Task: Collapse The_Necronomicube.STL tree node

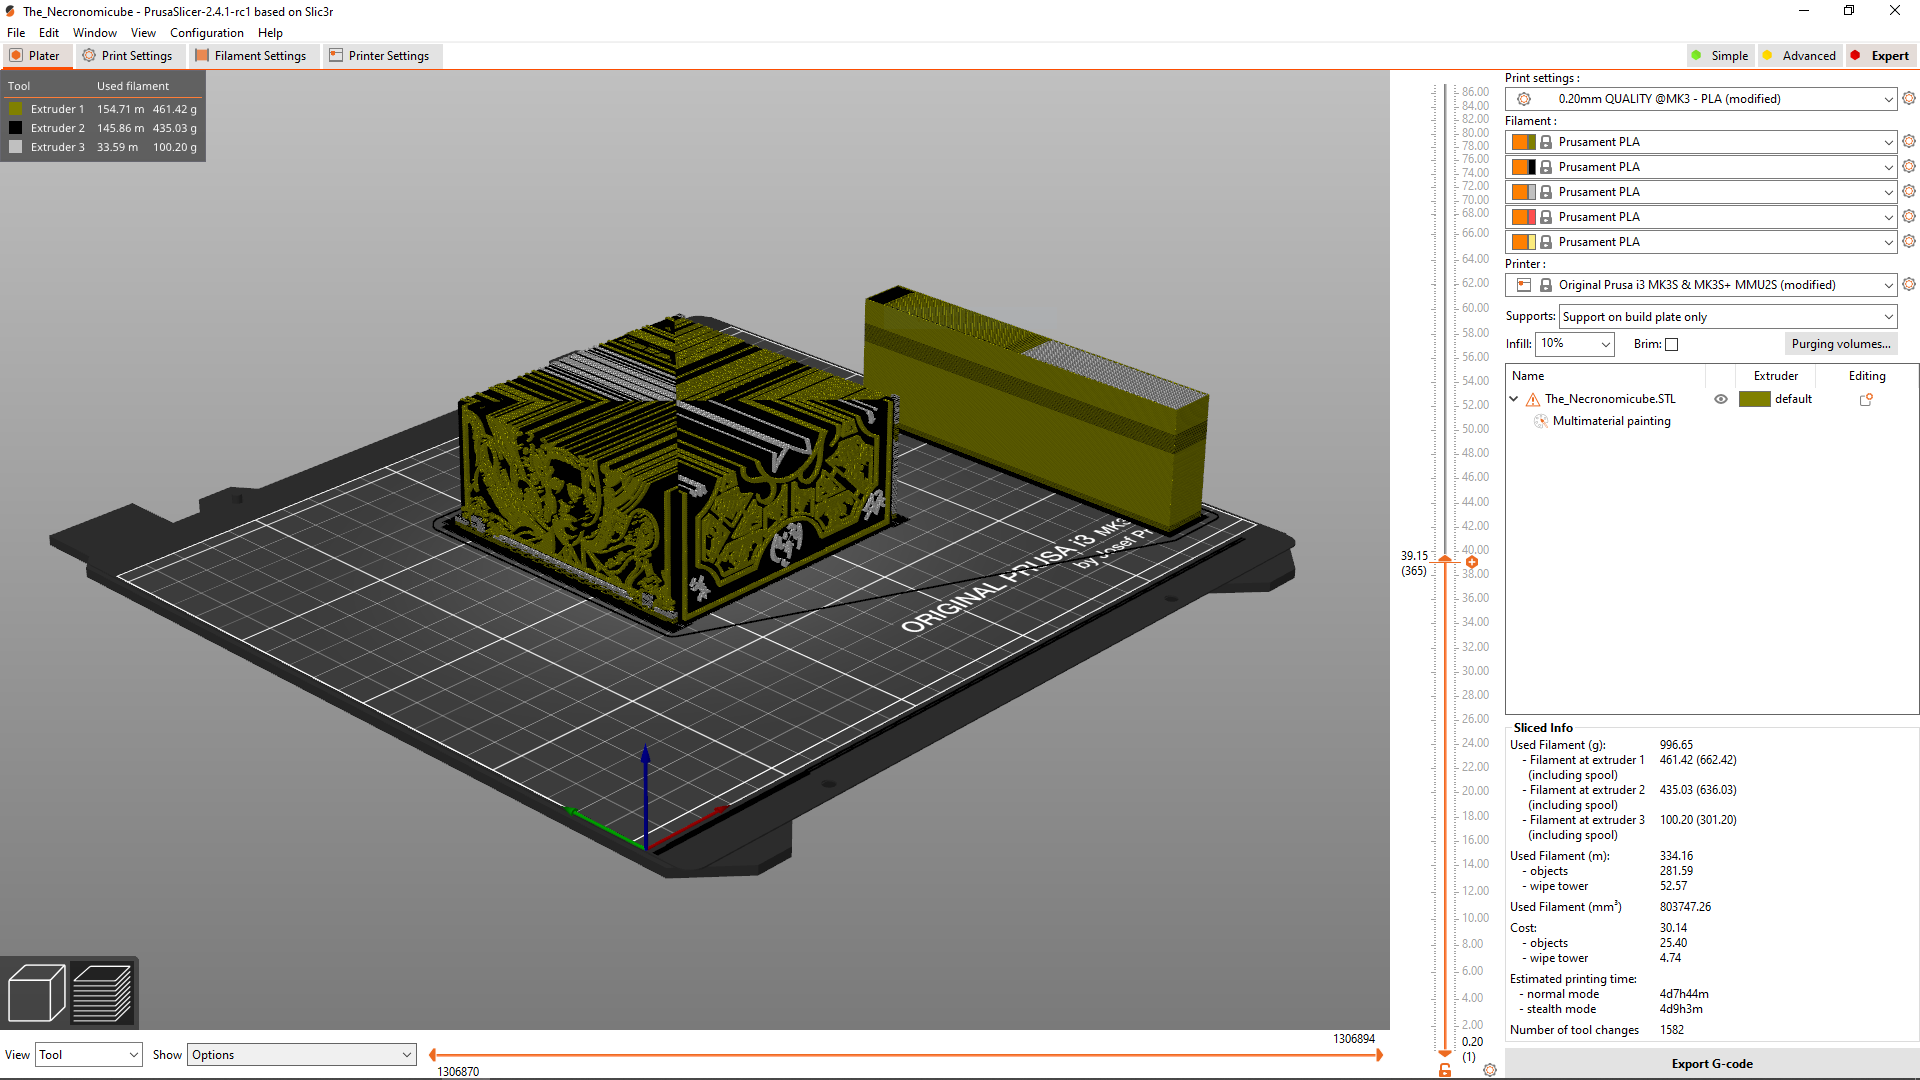Action: 1514,399
